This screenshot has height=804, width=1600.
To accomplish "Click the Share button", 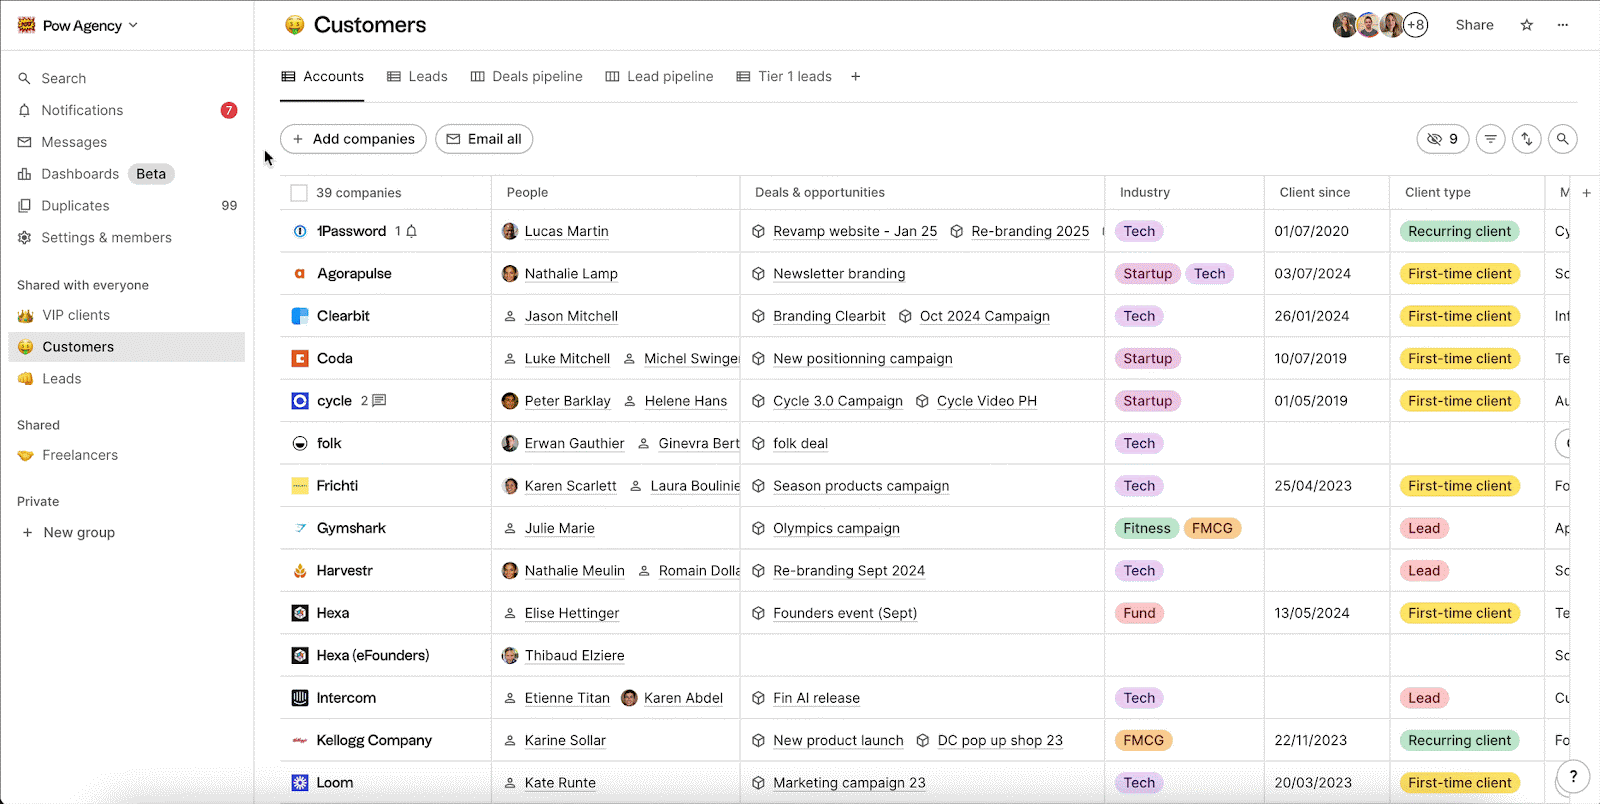I will tap(1474, 25).
